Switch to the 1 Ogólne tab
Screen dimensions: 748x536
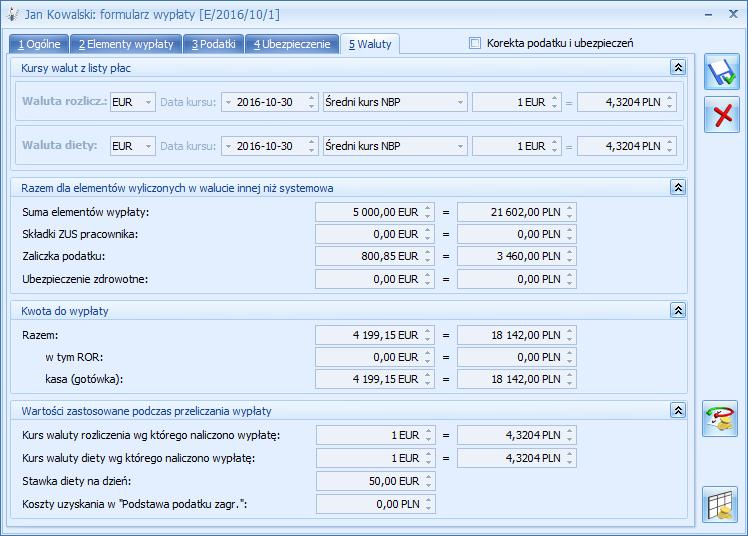38,44
